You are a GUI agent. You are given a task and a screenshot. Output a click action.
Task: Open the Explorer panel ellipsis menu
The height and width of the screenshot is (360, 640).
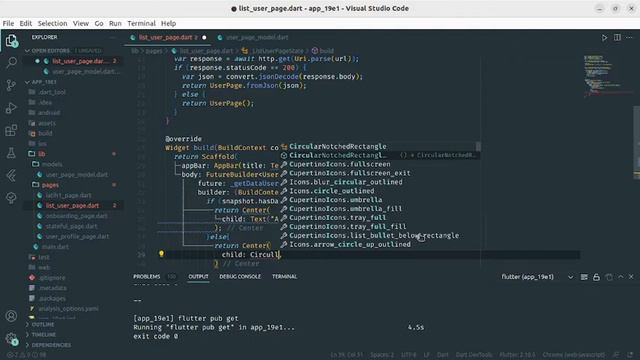[112, 37]
